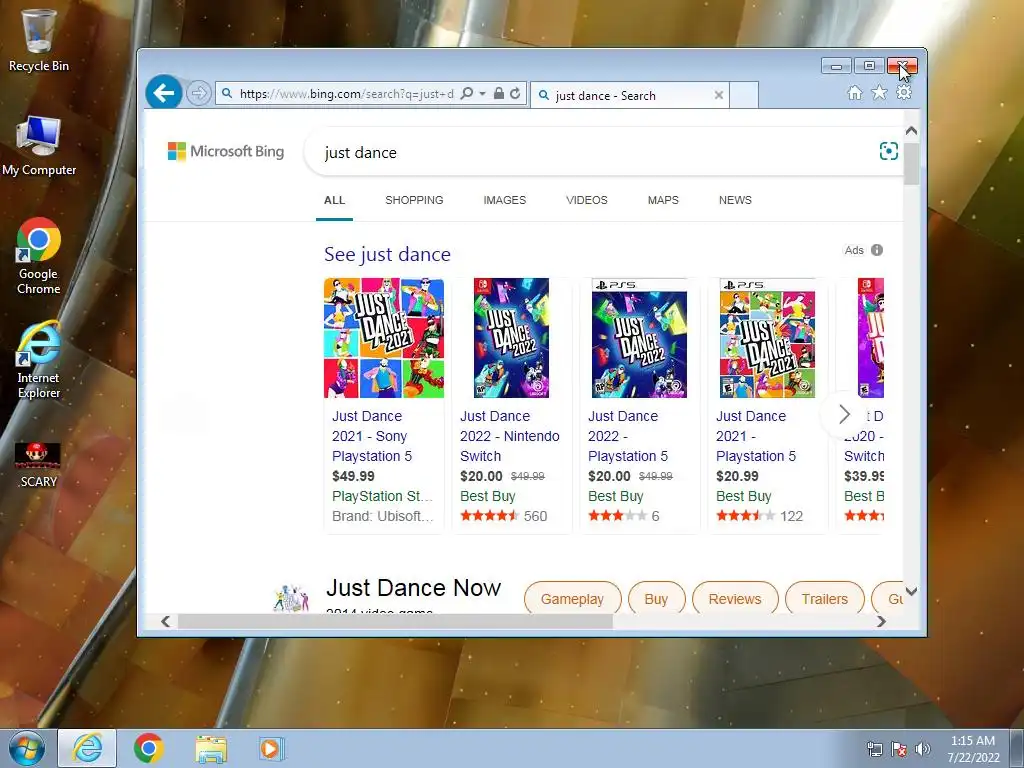Select the Buy pill button
Viewport: 1024px width, 768px height.
pos(656,598)
